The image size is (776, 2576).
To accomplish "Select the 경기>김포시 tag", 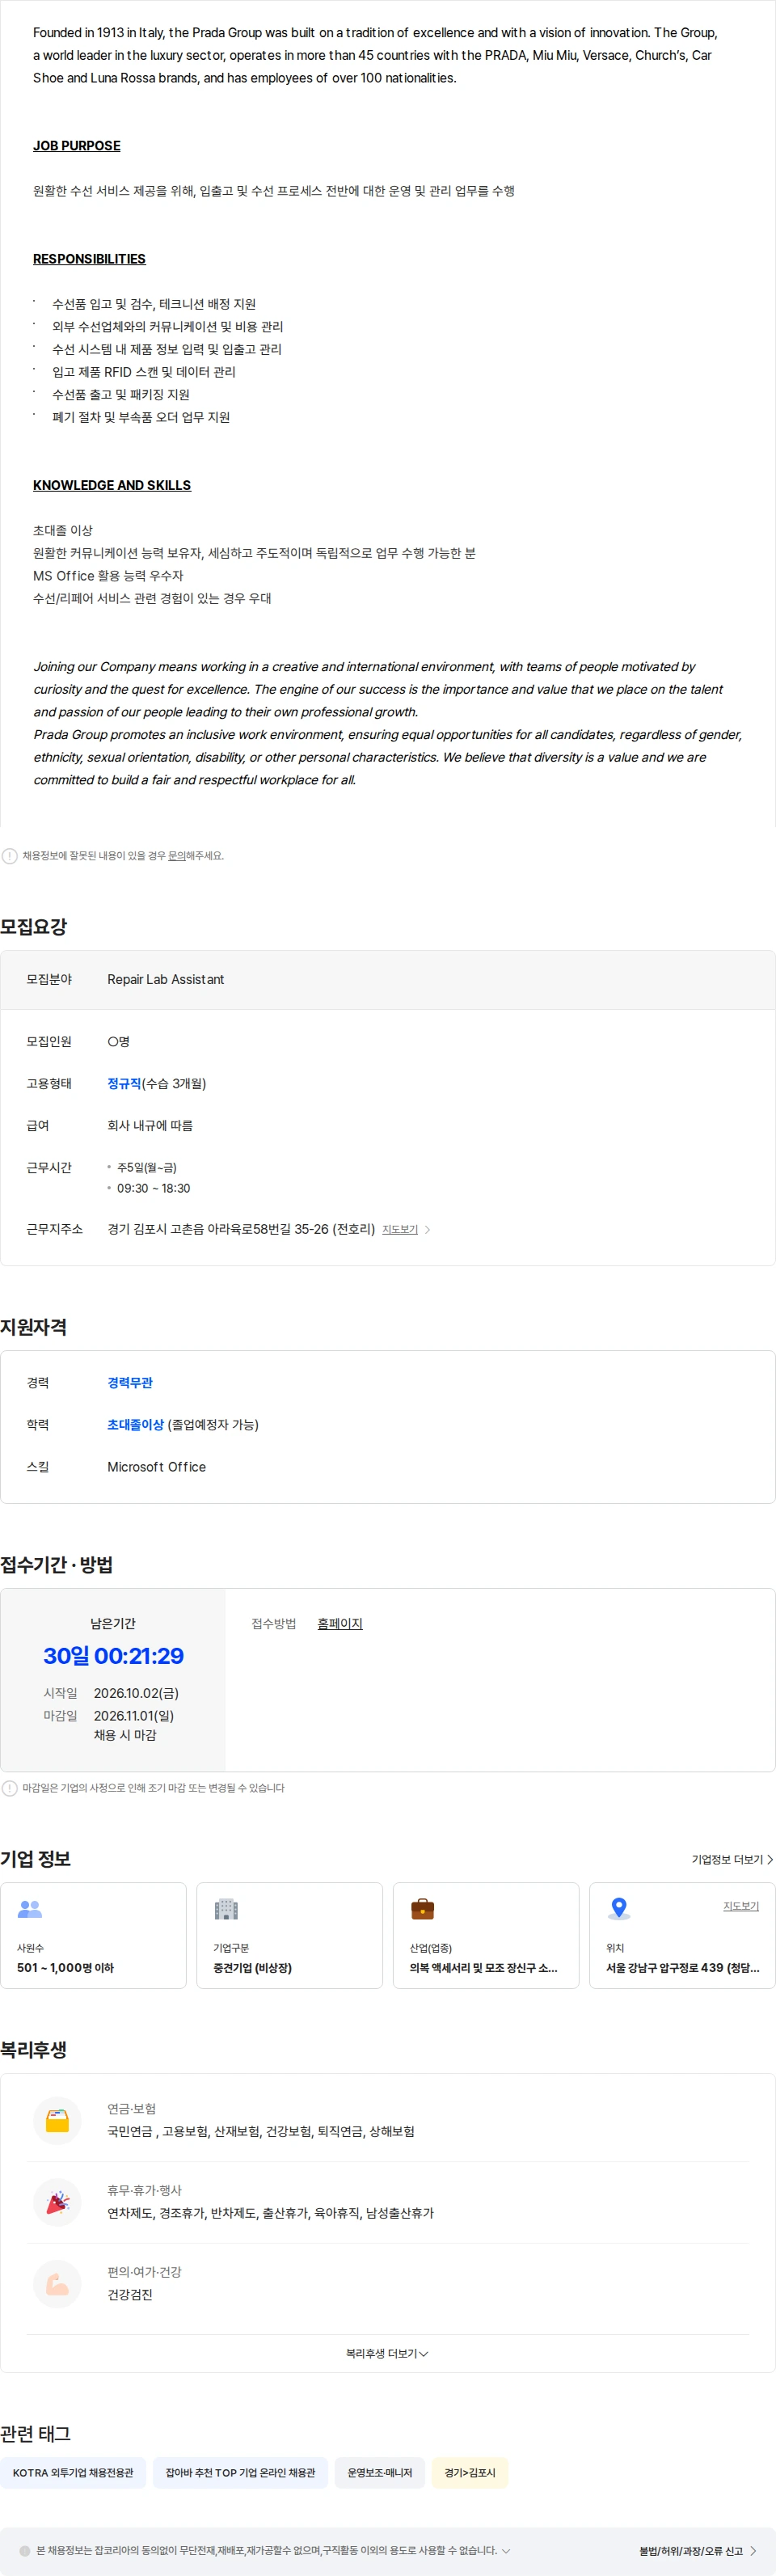I will [x=470, y=2473].
